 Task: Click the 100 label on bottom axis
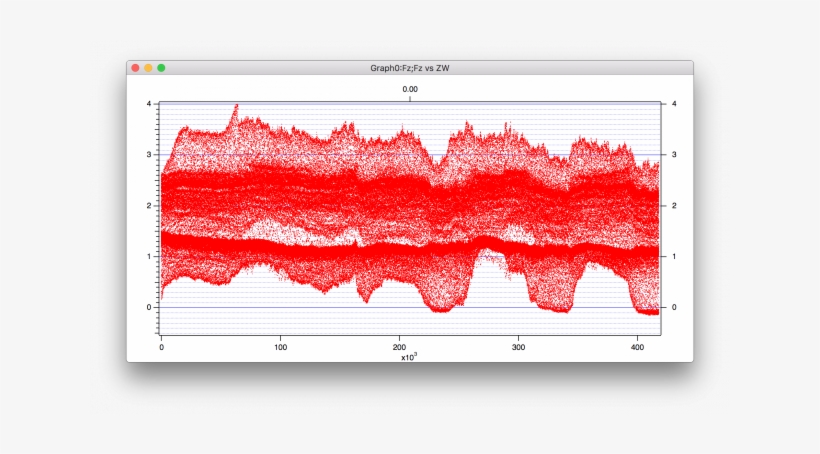(280, 347)
